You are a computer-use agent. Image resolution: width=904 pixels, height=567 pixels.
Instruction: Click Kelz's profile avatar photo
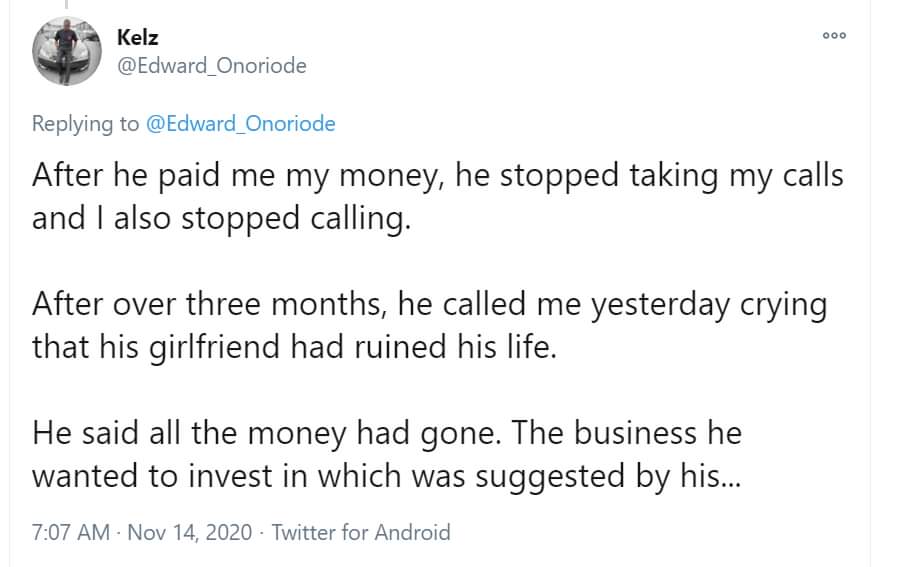tap(66, 51)
